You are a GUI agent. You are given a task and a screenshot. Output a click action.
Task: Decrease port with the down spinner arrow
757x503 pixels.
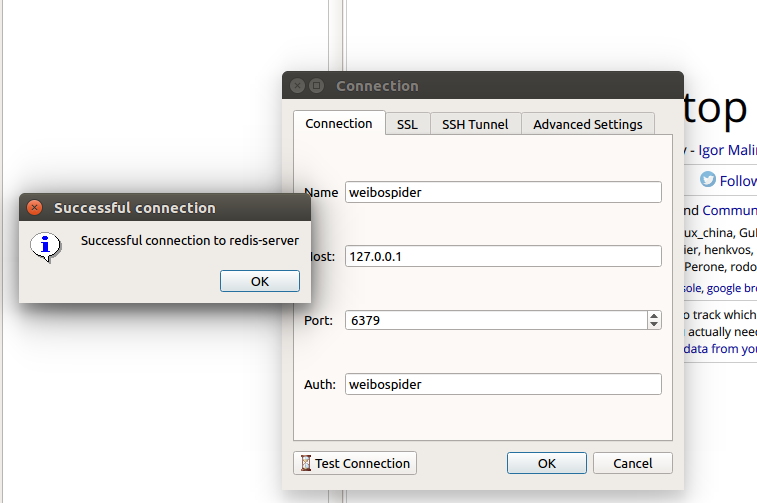tap(654, 324)
